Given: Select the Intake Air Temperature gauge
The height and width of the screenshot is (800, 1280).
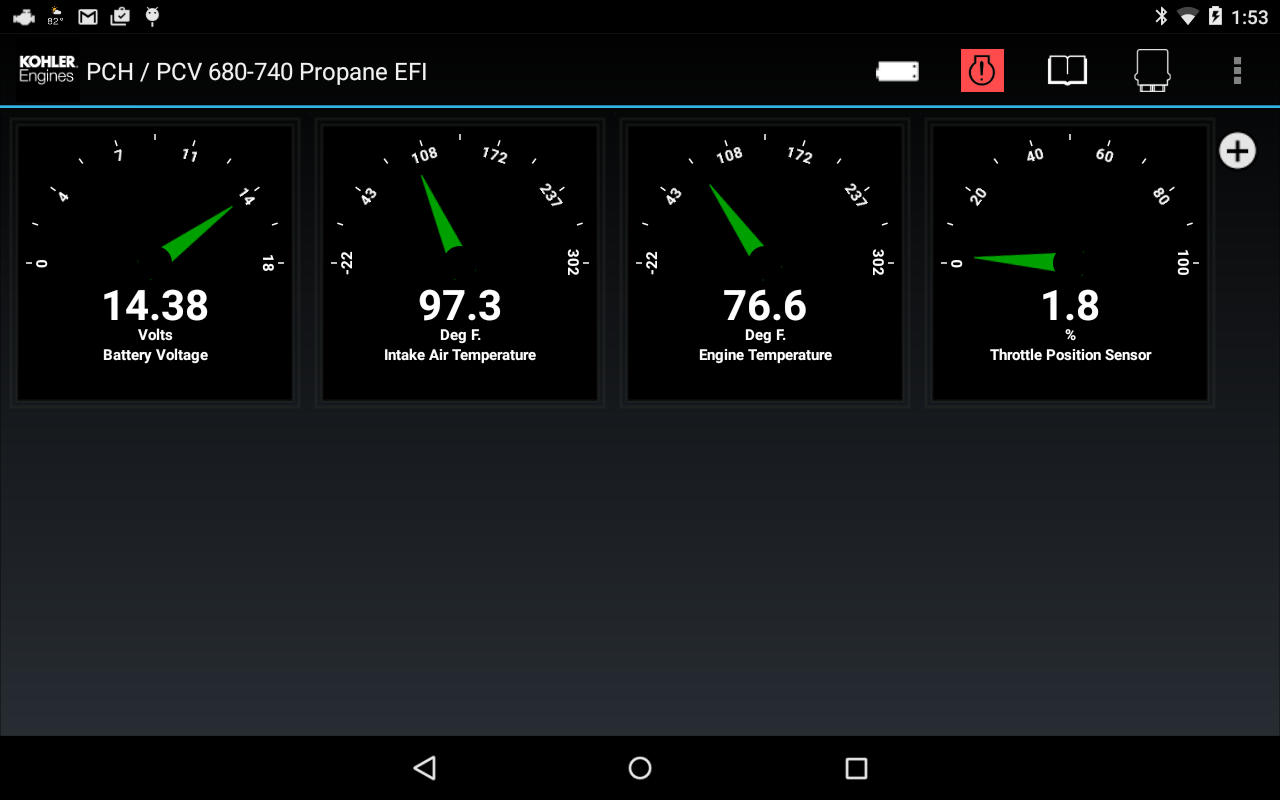Looking at the screenshot, I should pos(460,263).
